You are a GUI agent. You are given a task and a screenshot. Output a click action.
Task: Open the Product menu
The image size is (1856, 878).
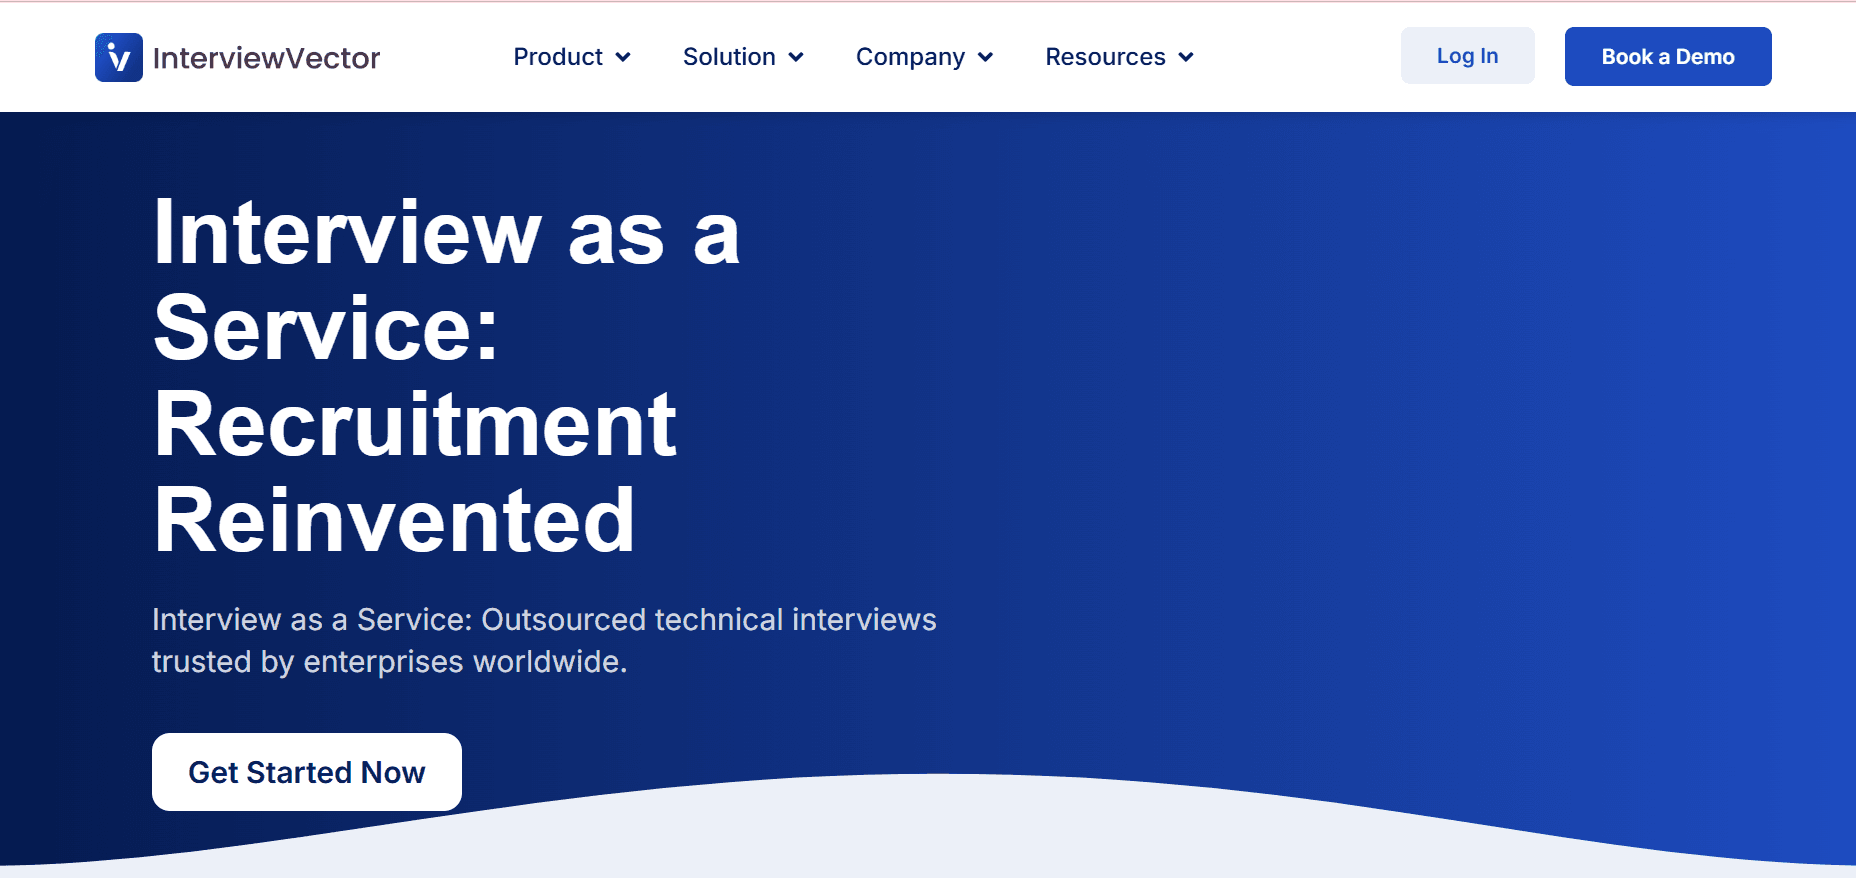click(x=558, y=57)
